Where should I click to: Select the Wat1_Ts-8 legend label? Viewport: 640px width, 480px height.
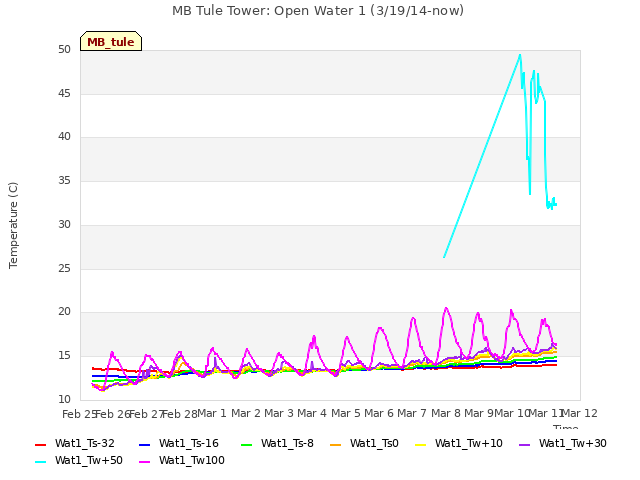(287, 444)
